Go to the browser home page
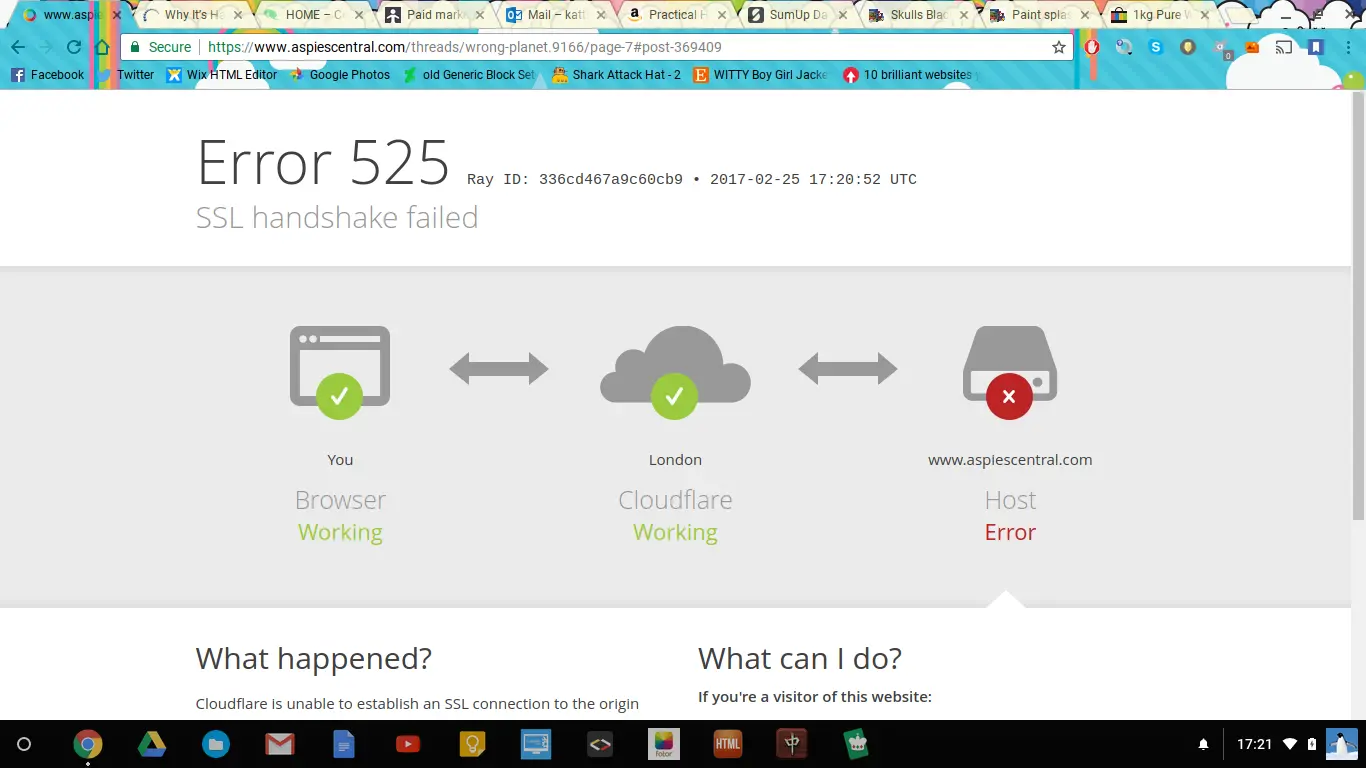1366x768 pixels. point(102,47)
